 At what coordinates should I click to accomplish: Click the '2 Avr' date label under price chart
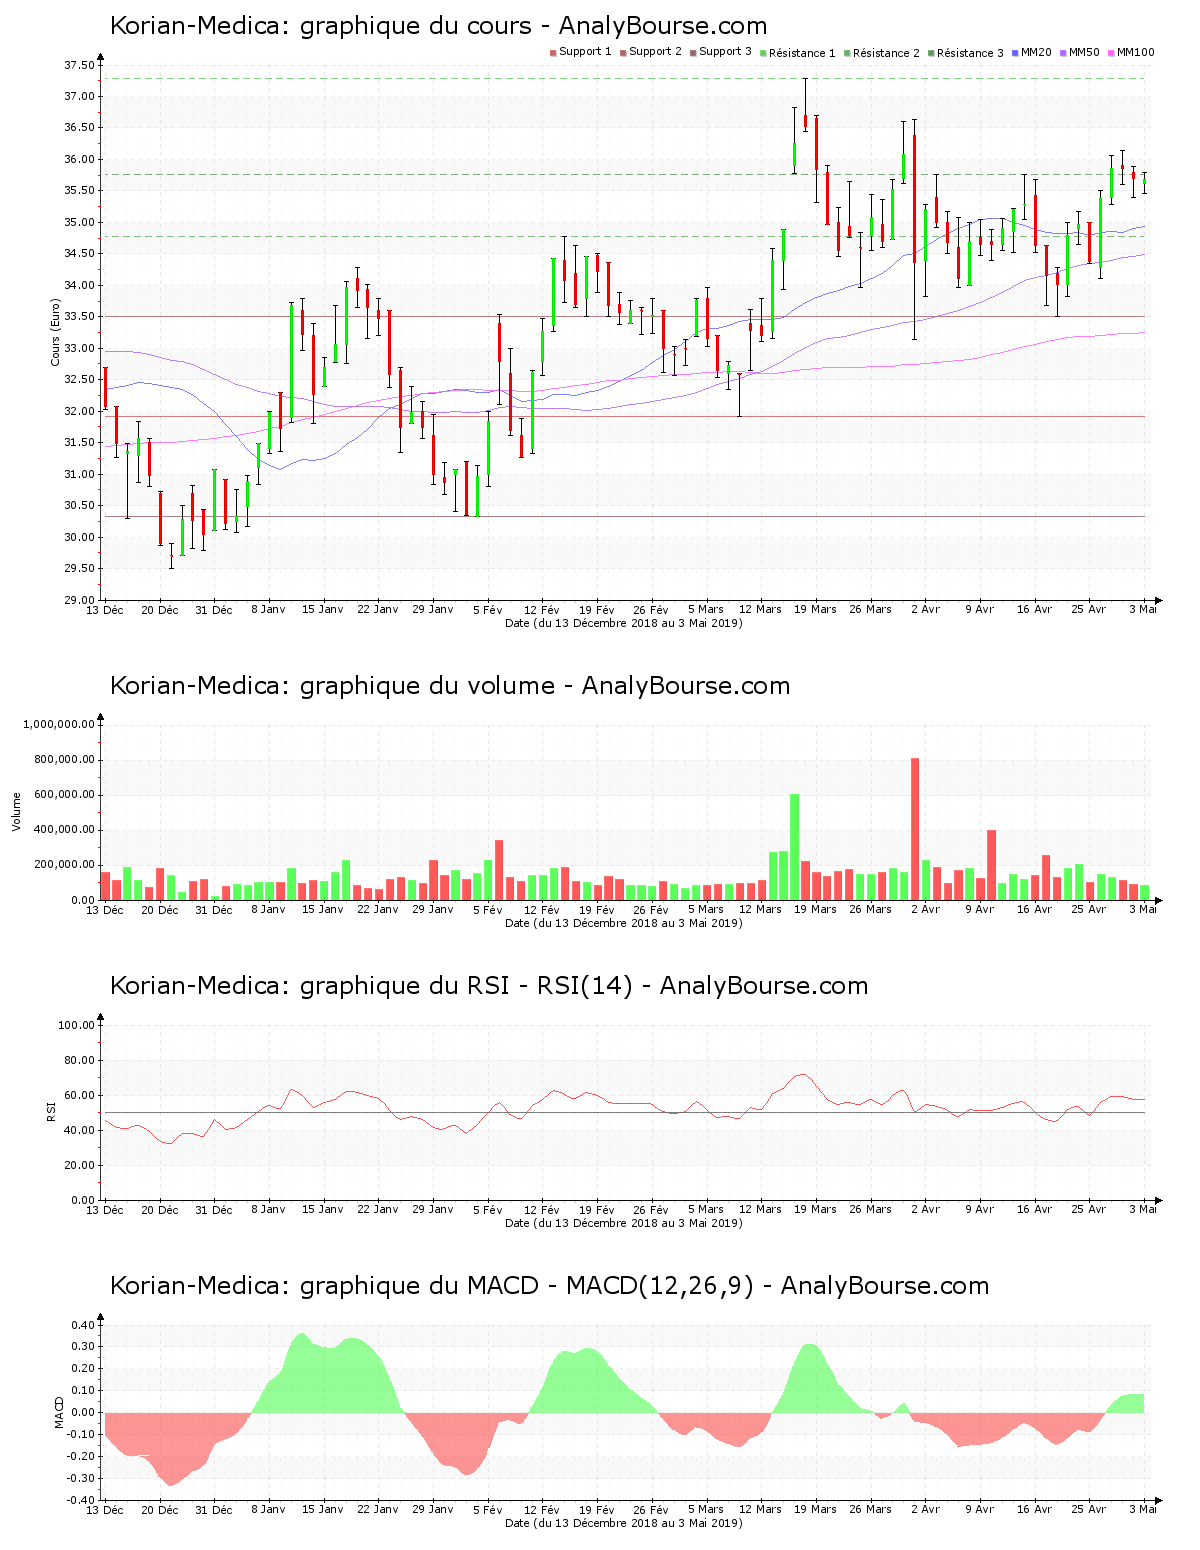coord(925,610)
